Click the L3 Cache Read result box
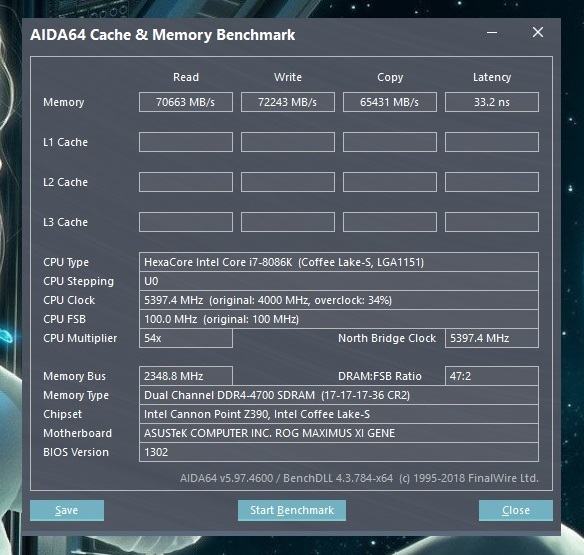584x555 pixels. (186, 222)
